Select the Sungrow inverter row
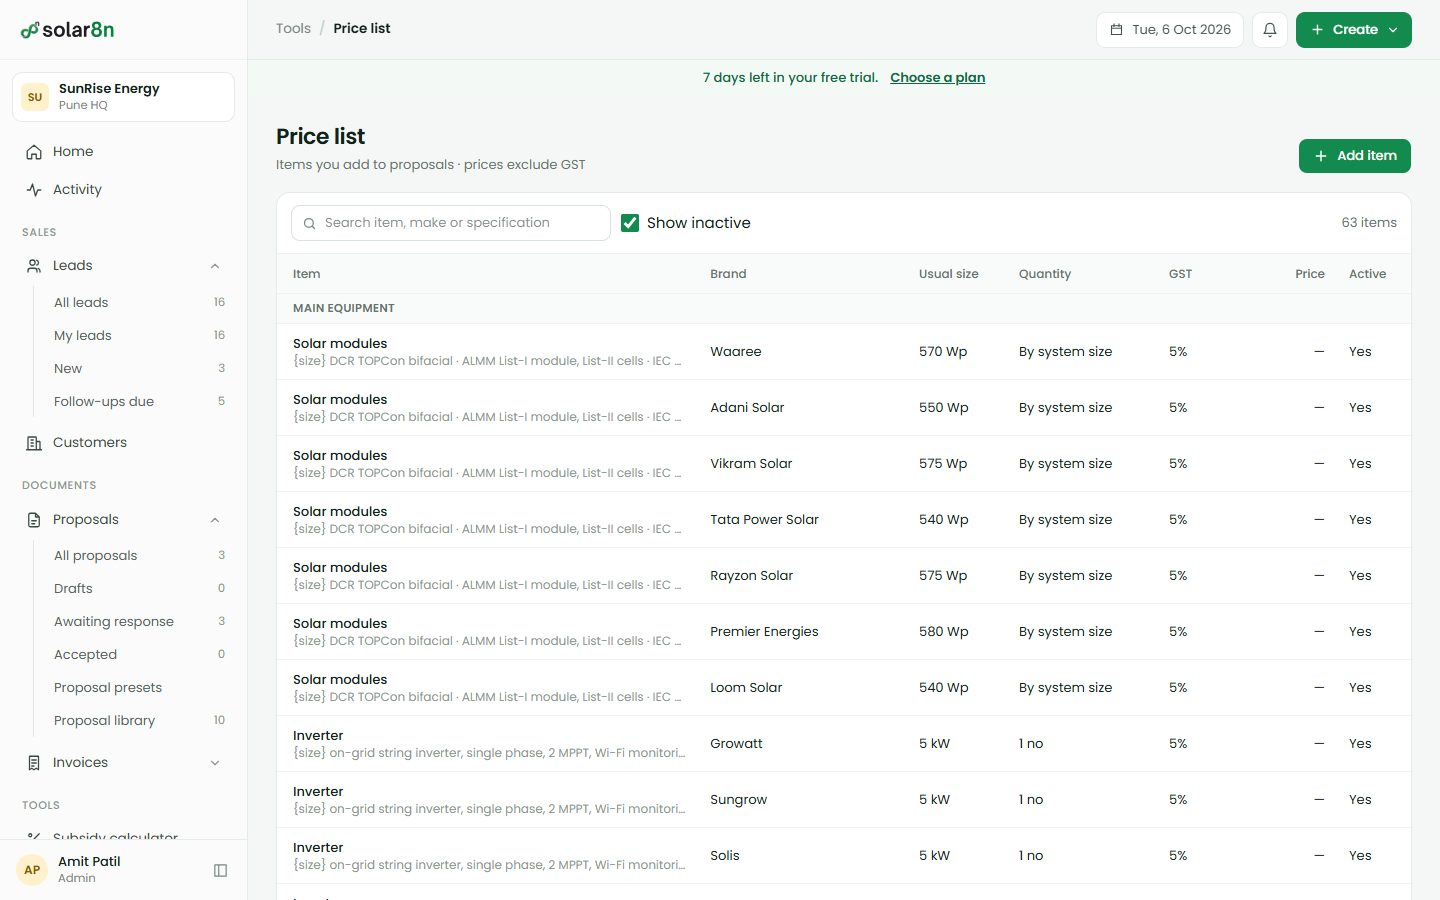This screenshot has height=900, width=1440. point(844,800)
